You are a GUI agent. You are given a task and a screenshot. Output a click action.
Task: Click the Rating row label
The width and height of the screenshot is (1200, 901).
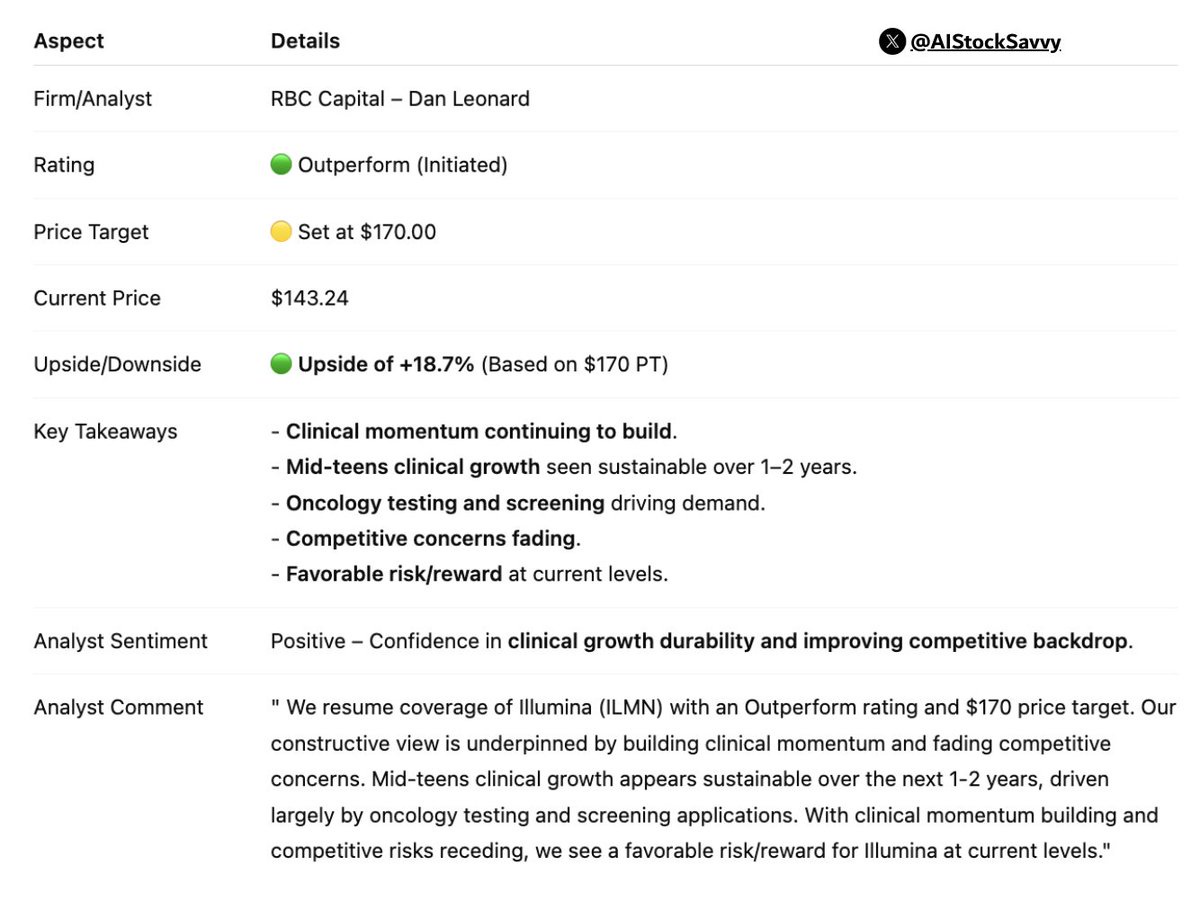click(x=64, y=165)
